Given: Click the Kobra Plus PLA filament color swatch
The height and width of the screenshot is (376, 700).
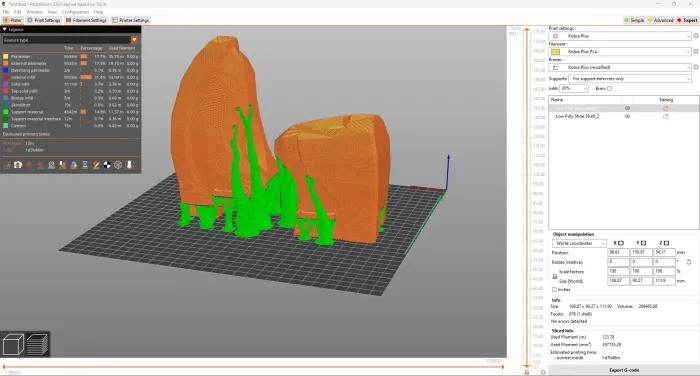Looking at the screenshot, I should pos(555,52).
